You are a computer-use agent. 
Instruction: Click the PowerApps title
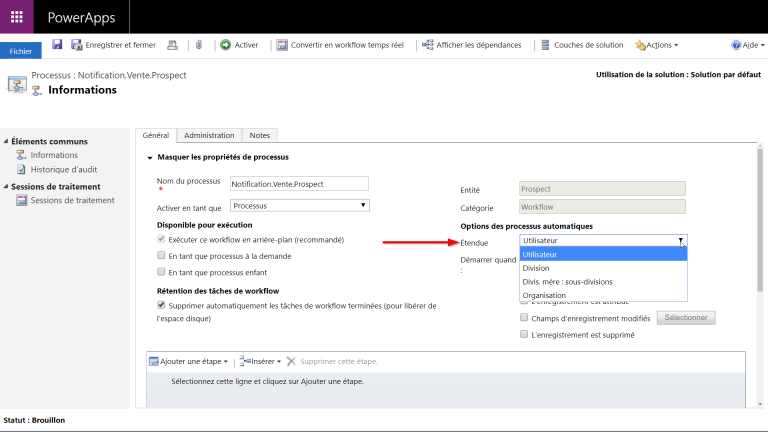point(81,18)
